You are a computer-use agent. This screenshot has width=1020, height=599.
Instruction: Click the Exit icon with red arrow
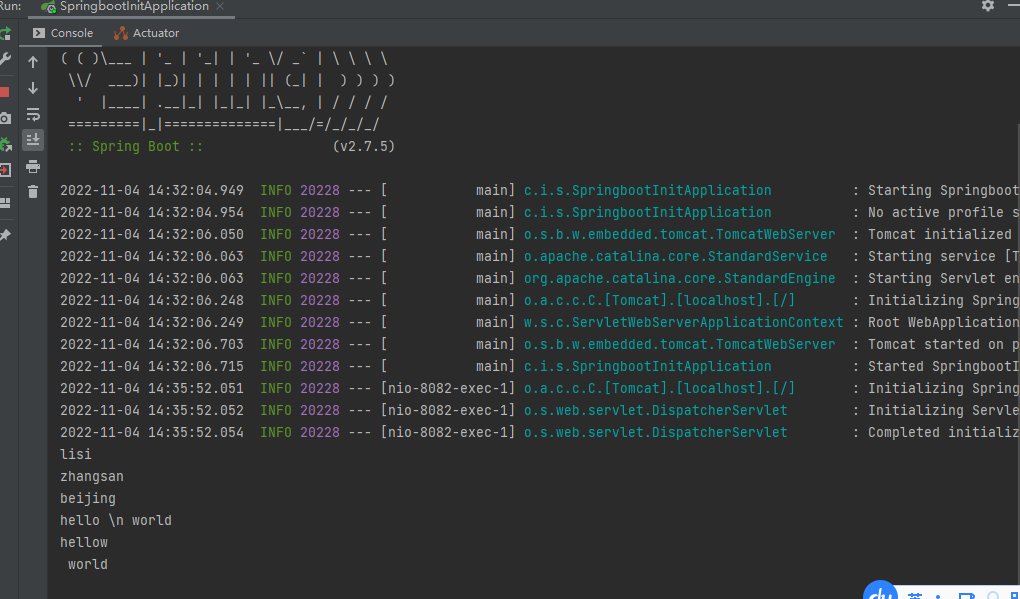click(x=5, y=170)
